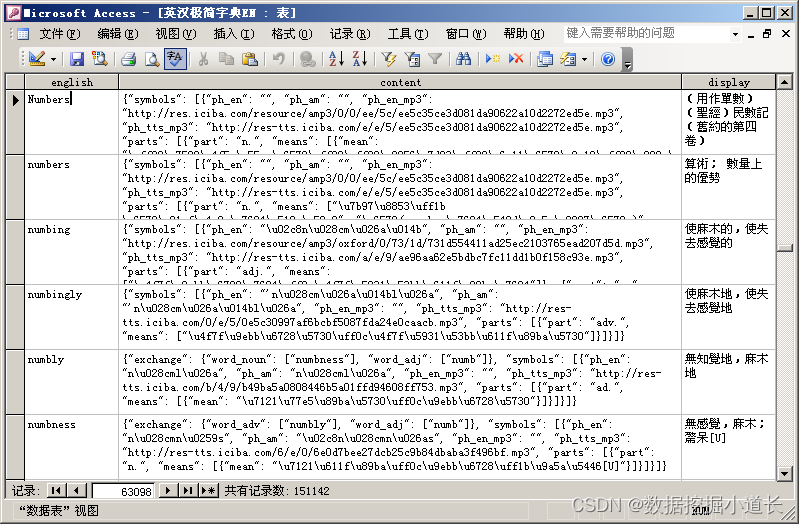The image size is (799, 524).
Task: Filter by selection icon
Action: [x=388, y=59]
